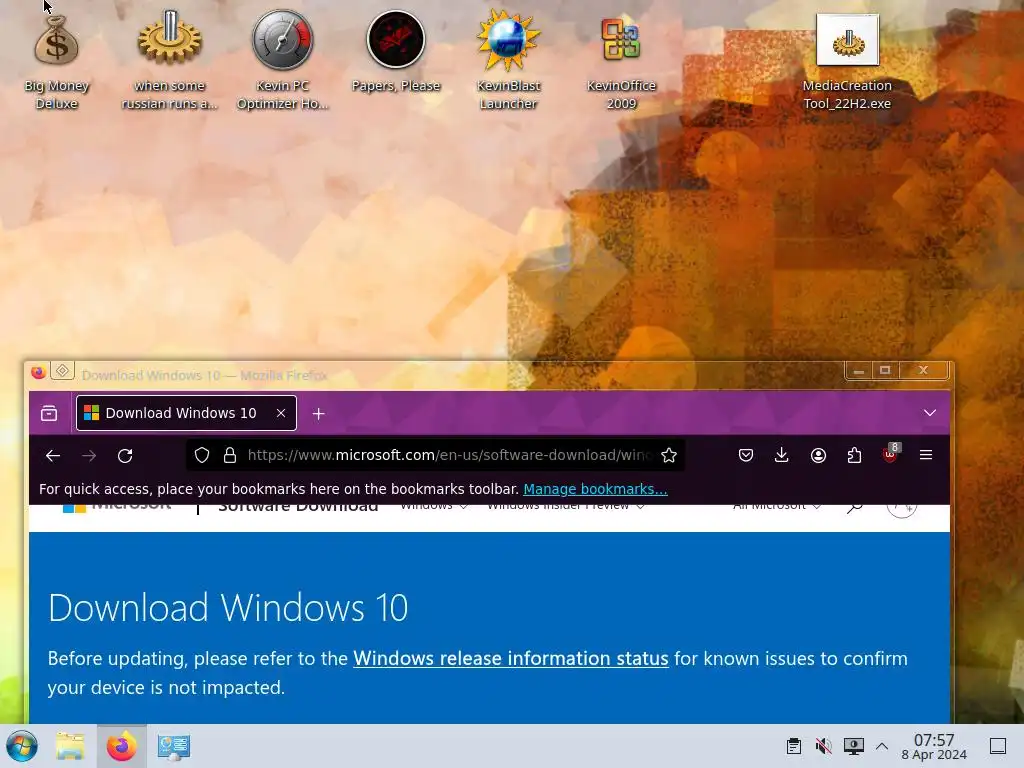Click the pin-window diamond icon in the title bar
Viewport: 1024px width, 768px height.
pyautogui.click(x=62, y=371)
